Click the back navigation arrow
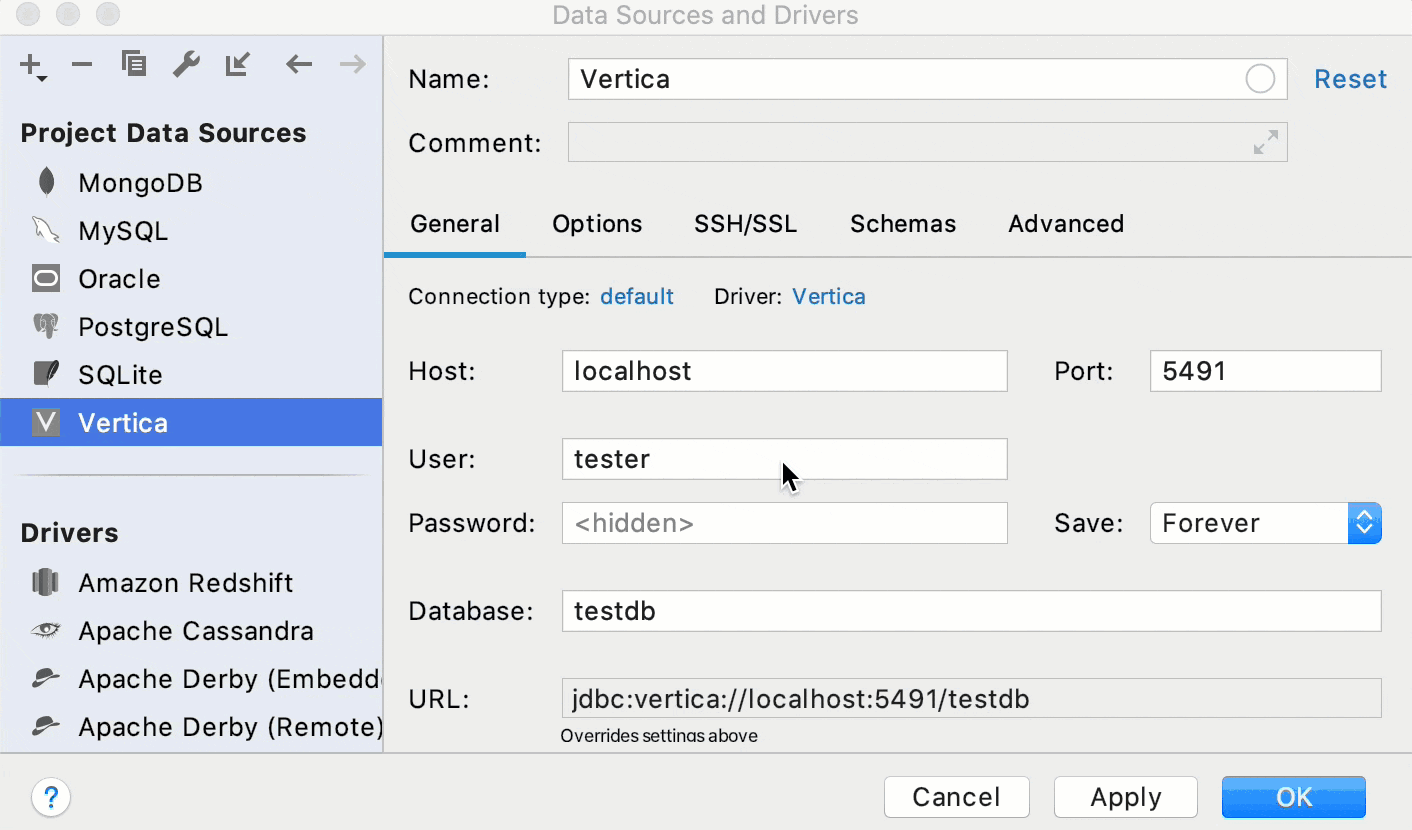 [x=298, y=63]
